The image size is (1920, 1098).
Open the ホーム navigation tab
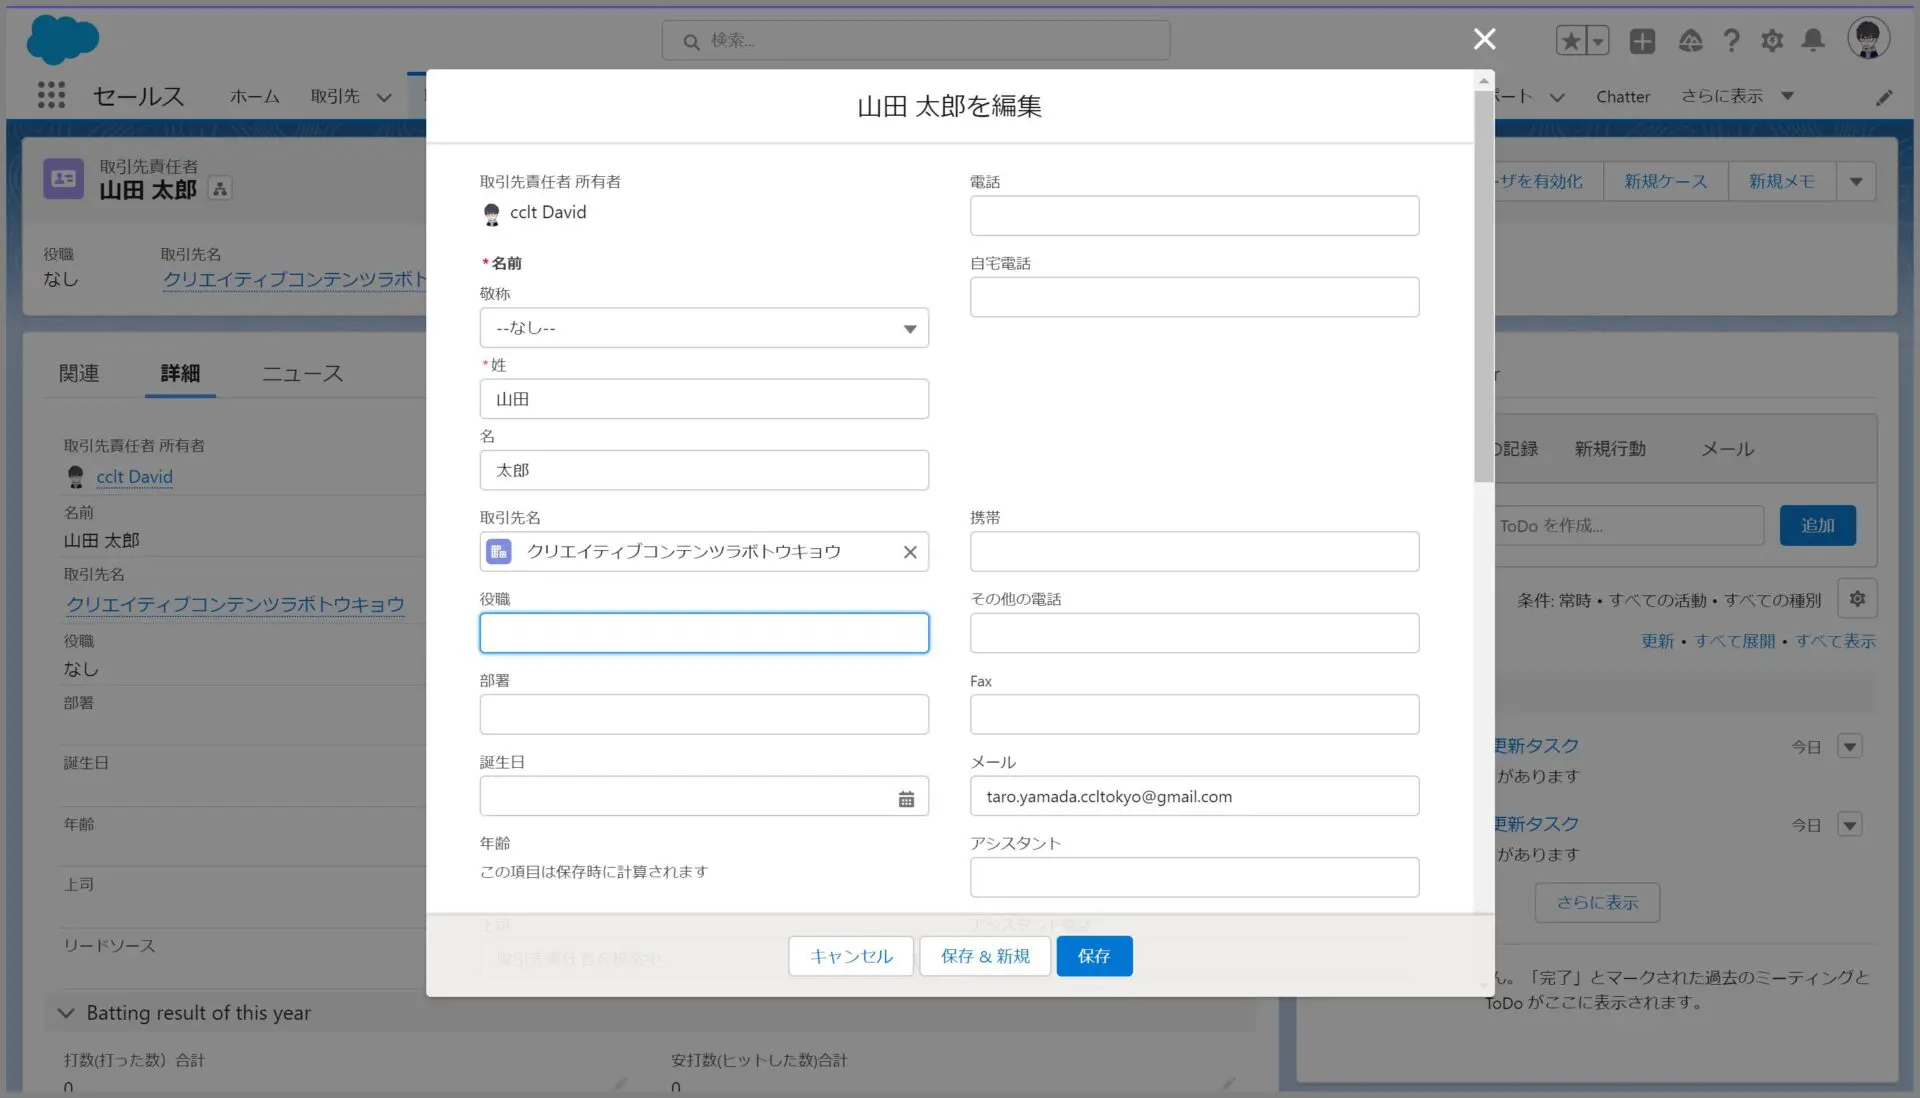(254, 97)
